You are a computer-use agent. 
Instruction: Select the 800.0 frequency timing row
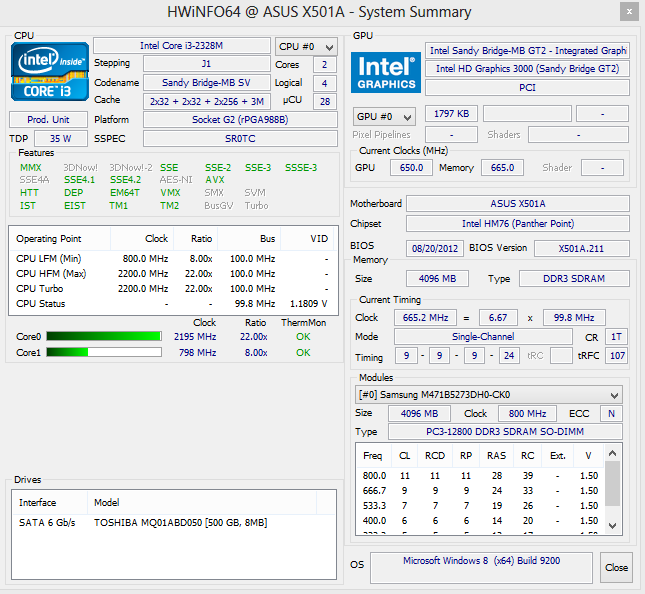click(480, 476)
